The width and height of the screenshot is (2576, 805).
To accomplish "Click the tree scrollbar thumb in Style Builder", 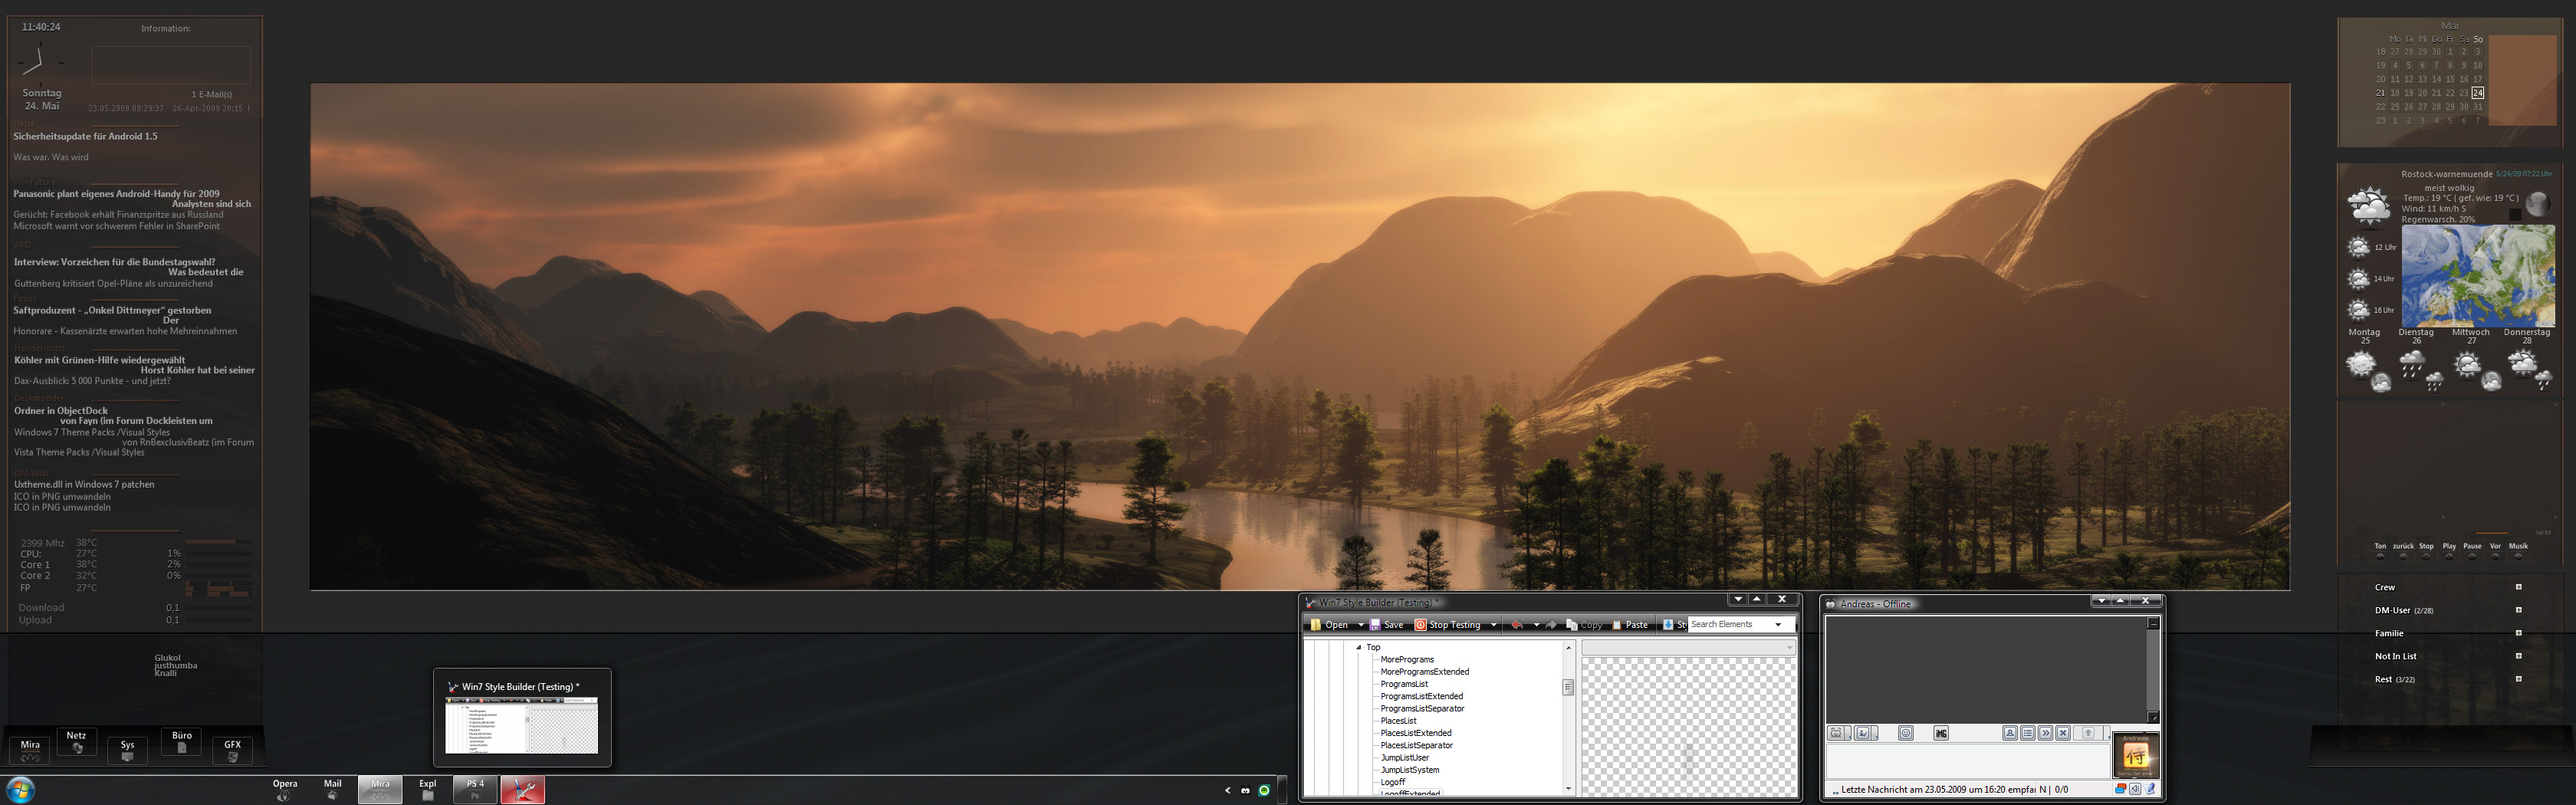I will click(1568, 687).
